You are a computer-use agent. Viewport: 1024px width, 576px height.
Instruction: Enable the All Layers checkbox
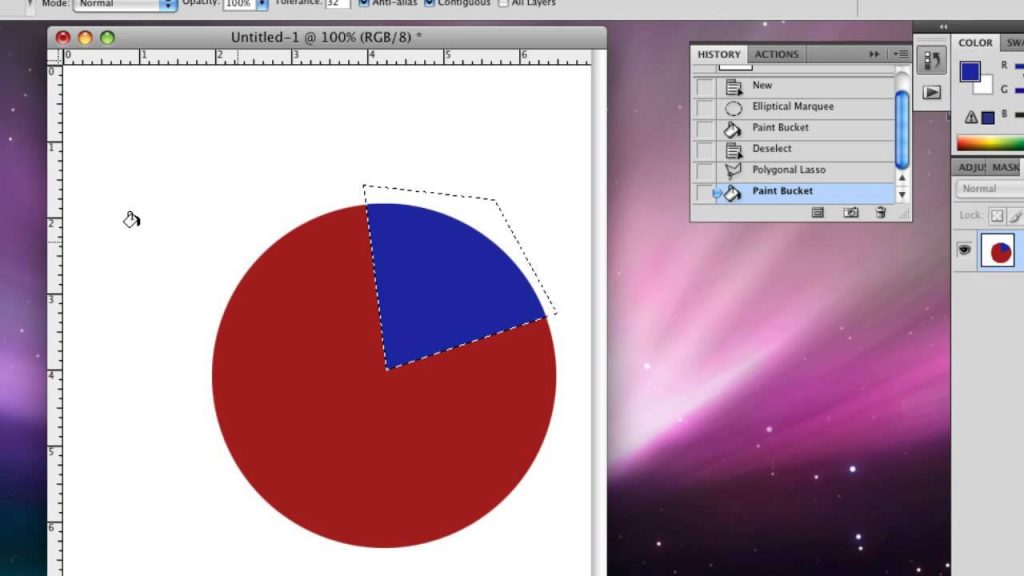click(x=503, y=3)
